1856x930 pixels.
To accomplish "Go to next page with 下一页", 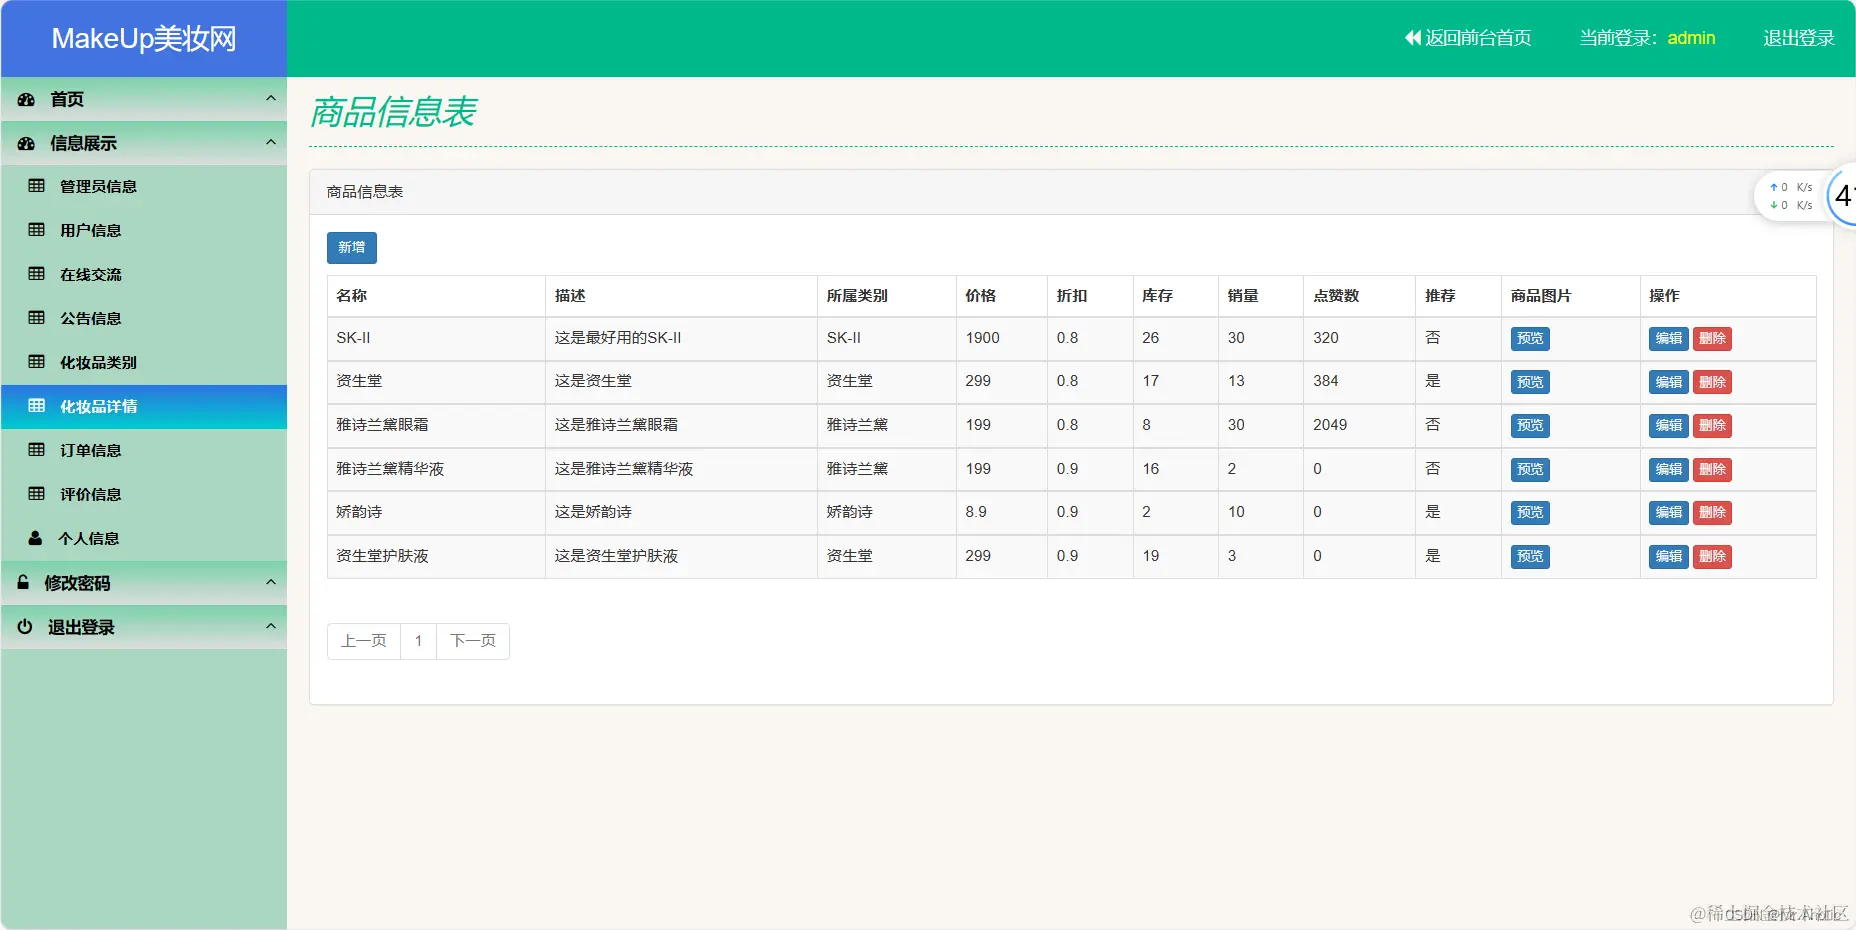I will (473, 641).
